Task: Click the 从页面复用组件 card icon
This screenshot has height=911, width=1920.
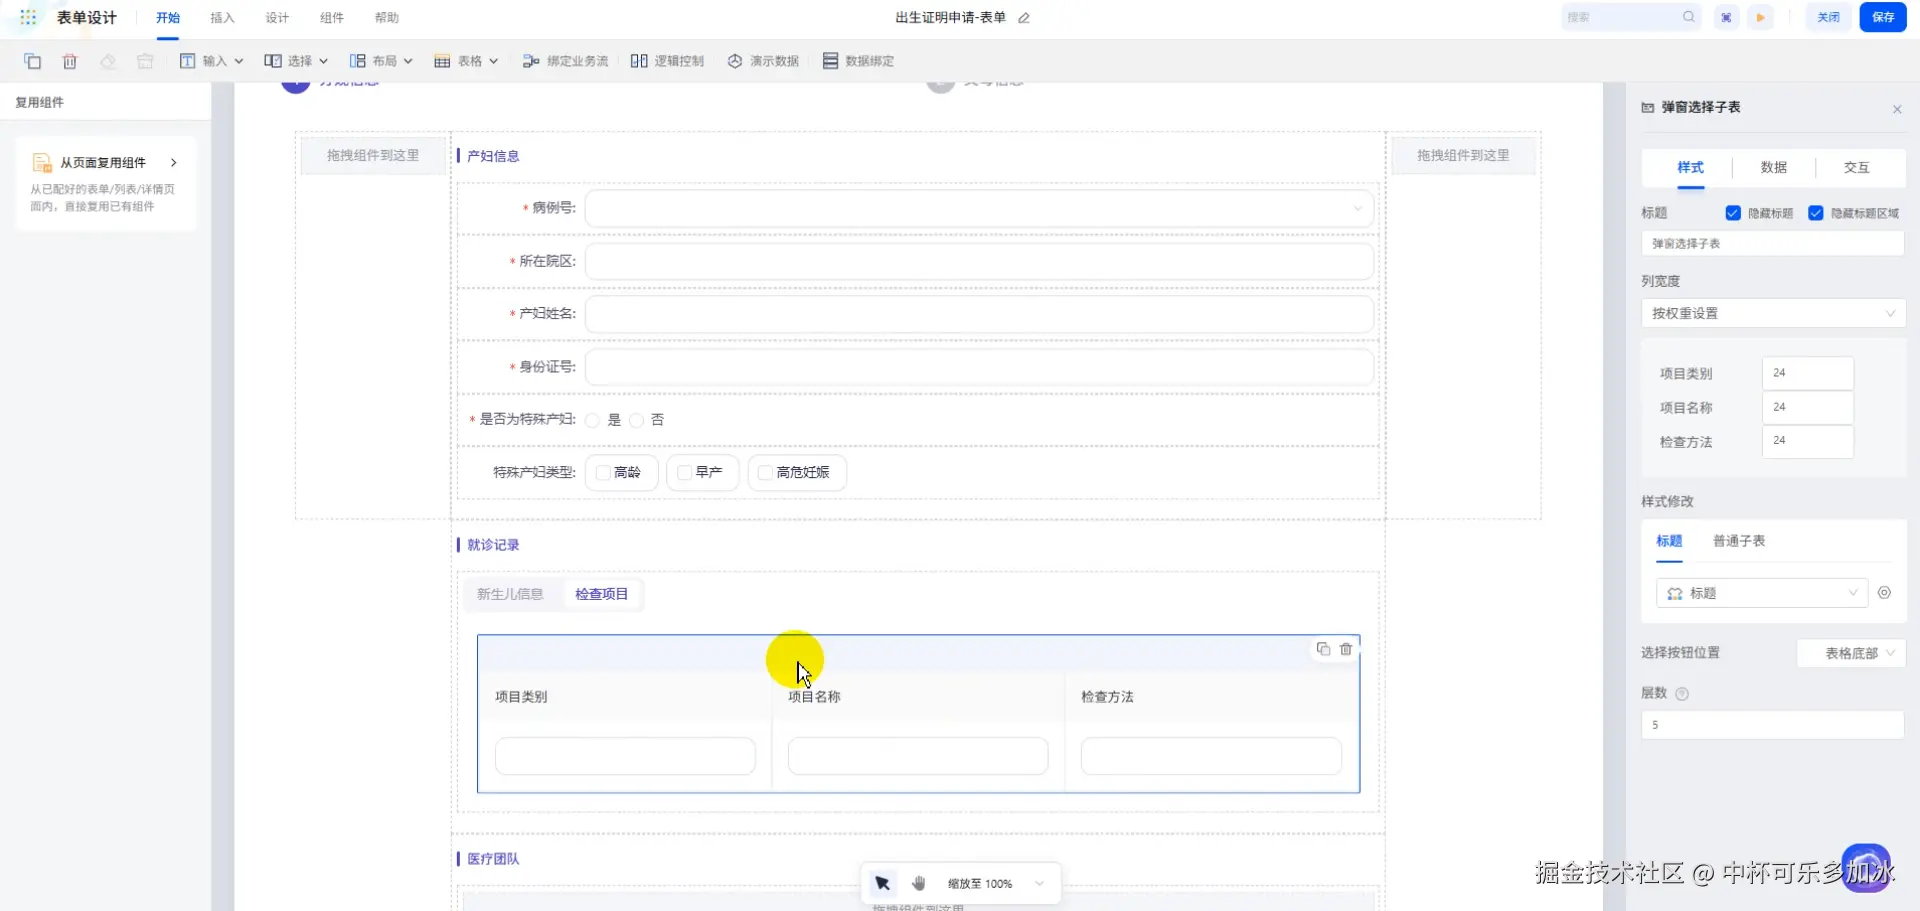Action: pos(42,163)
